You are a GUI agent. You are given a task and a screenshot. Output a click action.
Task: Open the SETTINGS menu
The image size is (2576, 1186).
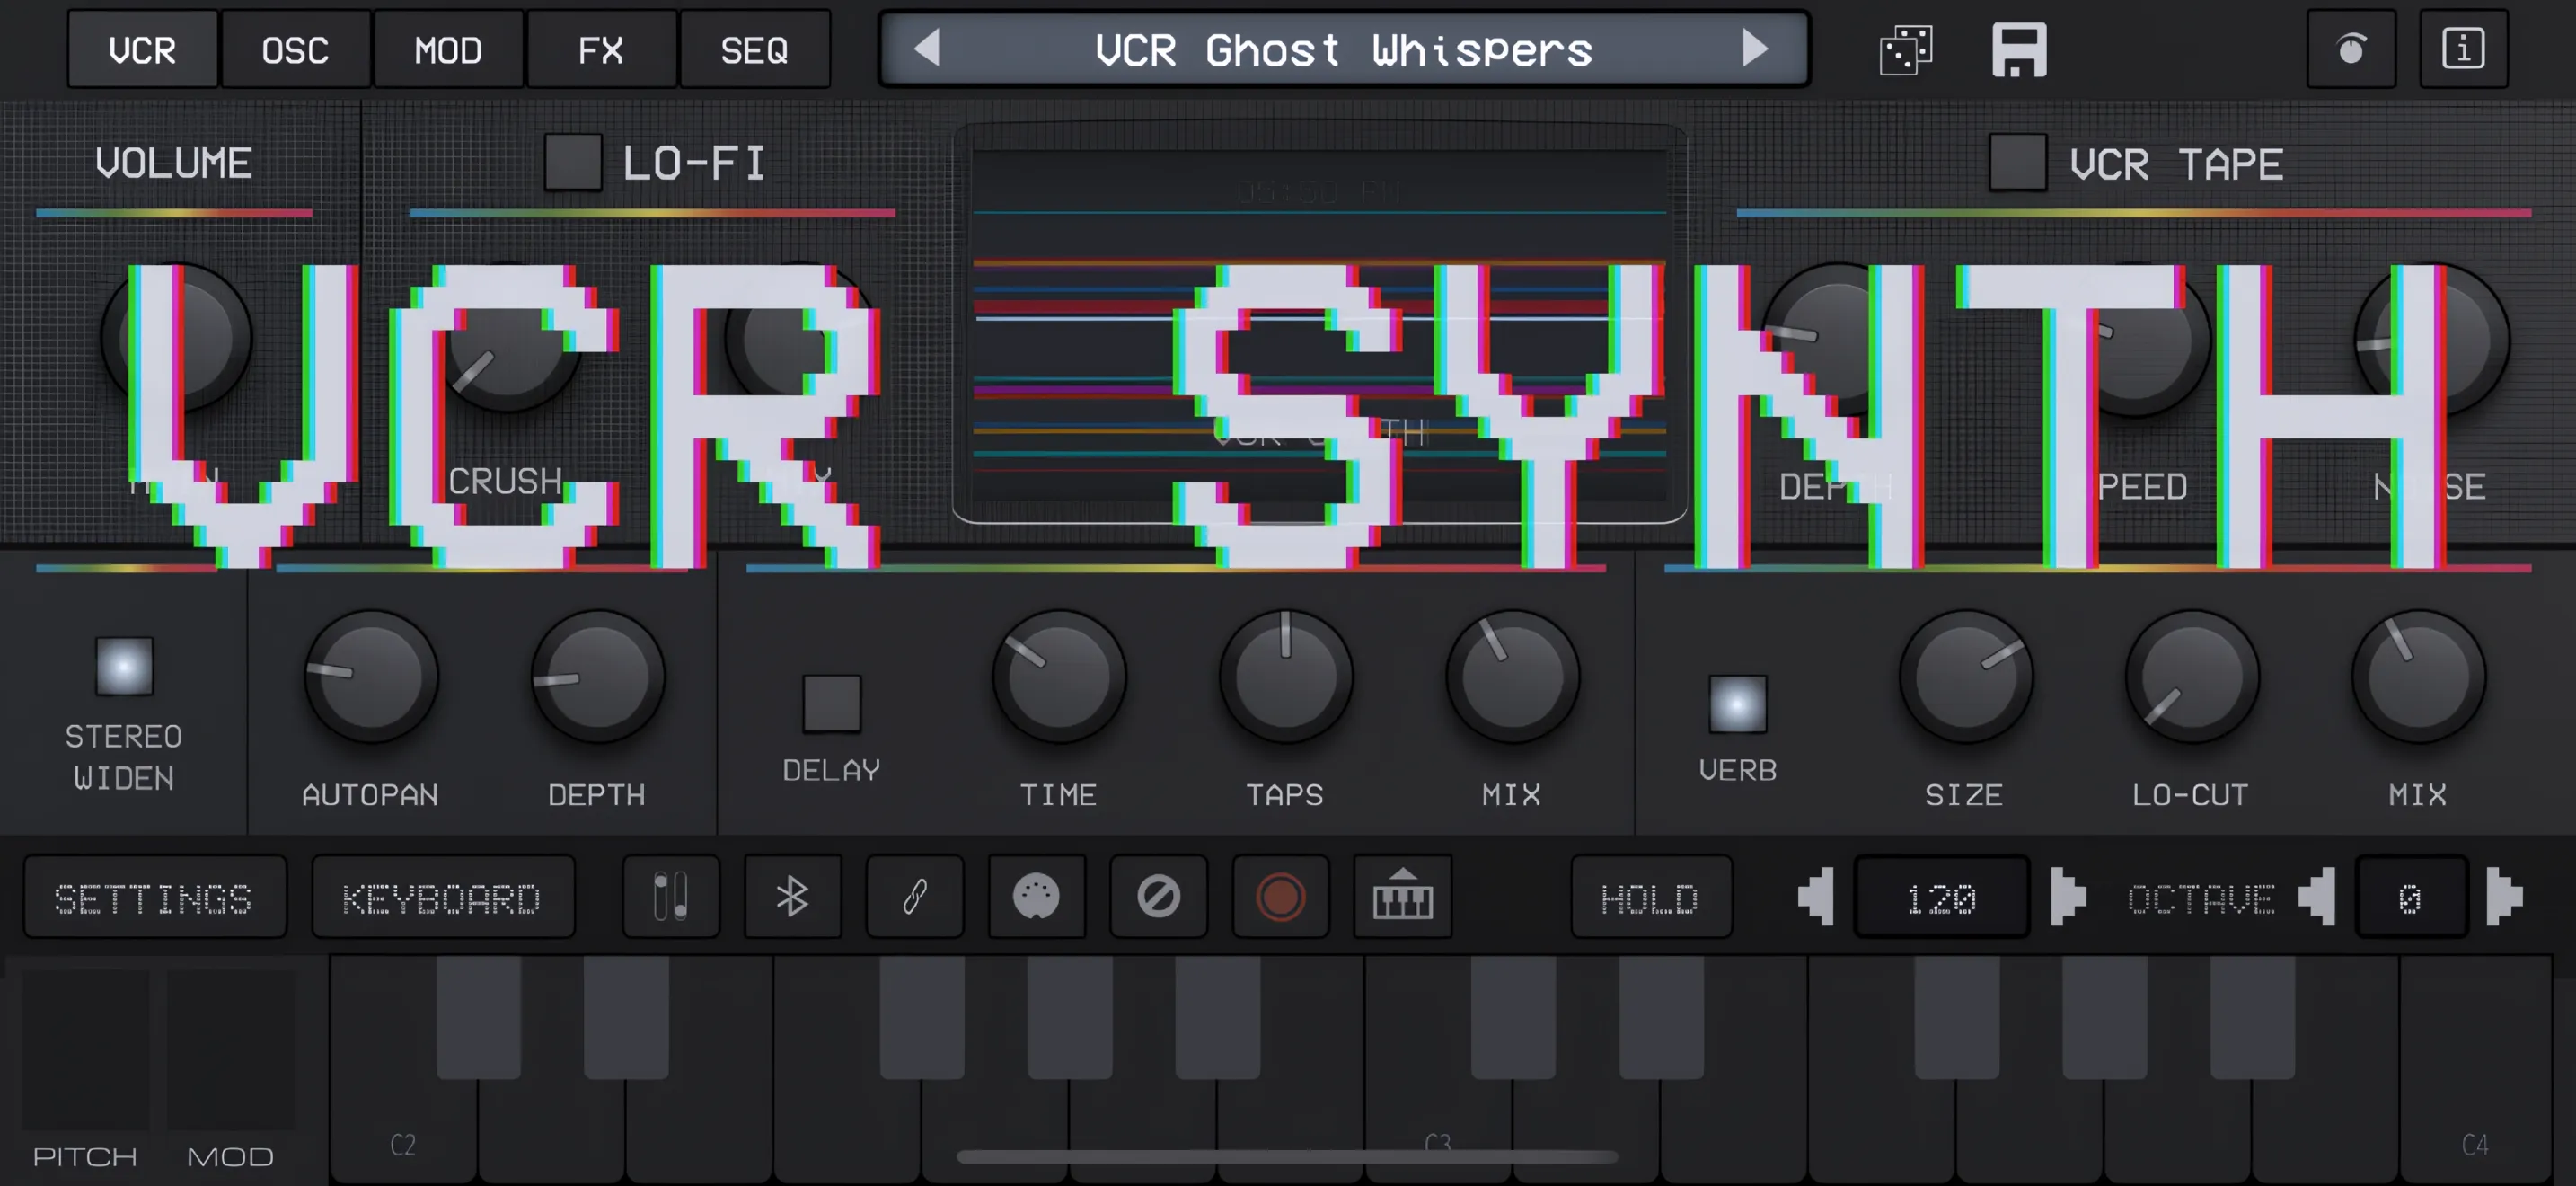tap(155, 897)
